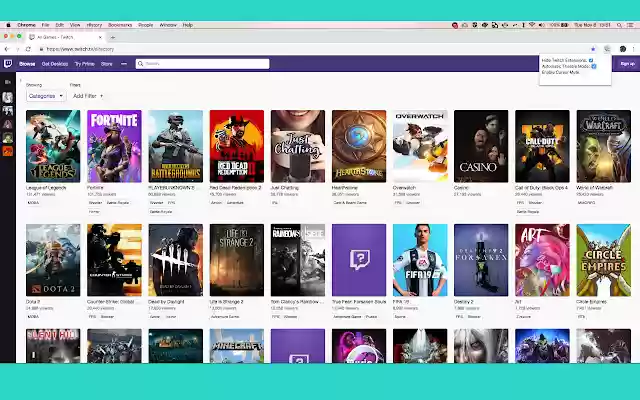
Task: Uncheck Hide Twitch Extensions checkbox
Action: click(591, 60)
